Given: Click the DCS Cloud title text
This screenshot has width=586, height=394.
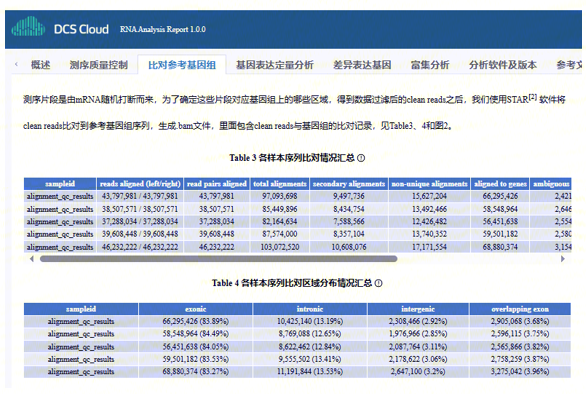Looking at the screenshot, I should tap(81, 29).
